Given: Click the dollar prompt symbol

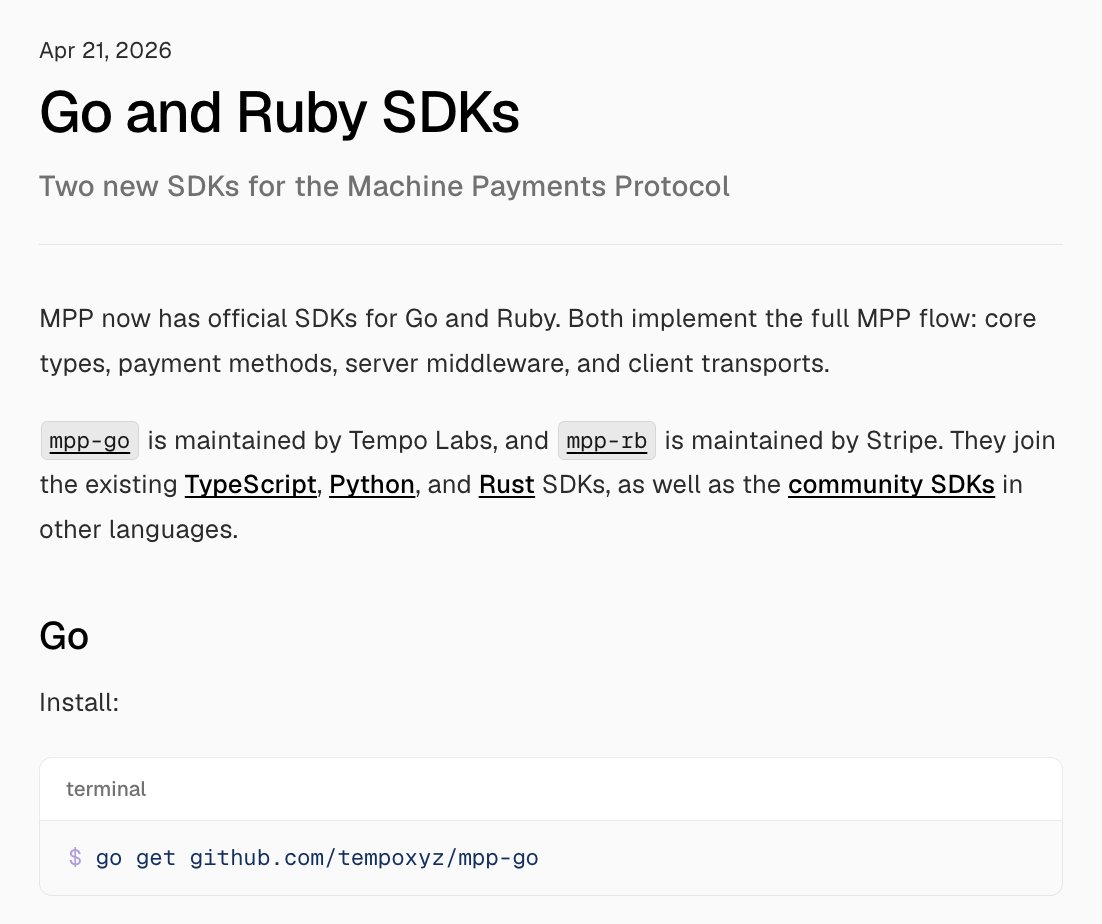Looking at the screenshot, I should point(75,857).
